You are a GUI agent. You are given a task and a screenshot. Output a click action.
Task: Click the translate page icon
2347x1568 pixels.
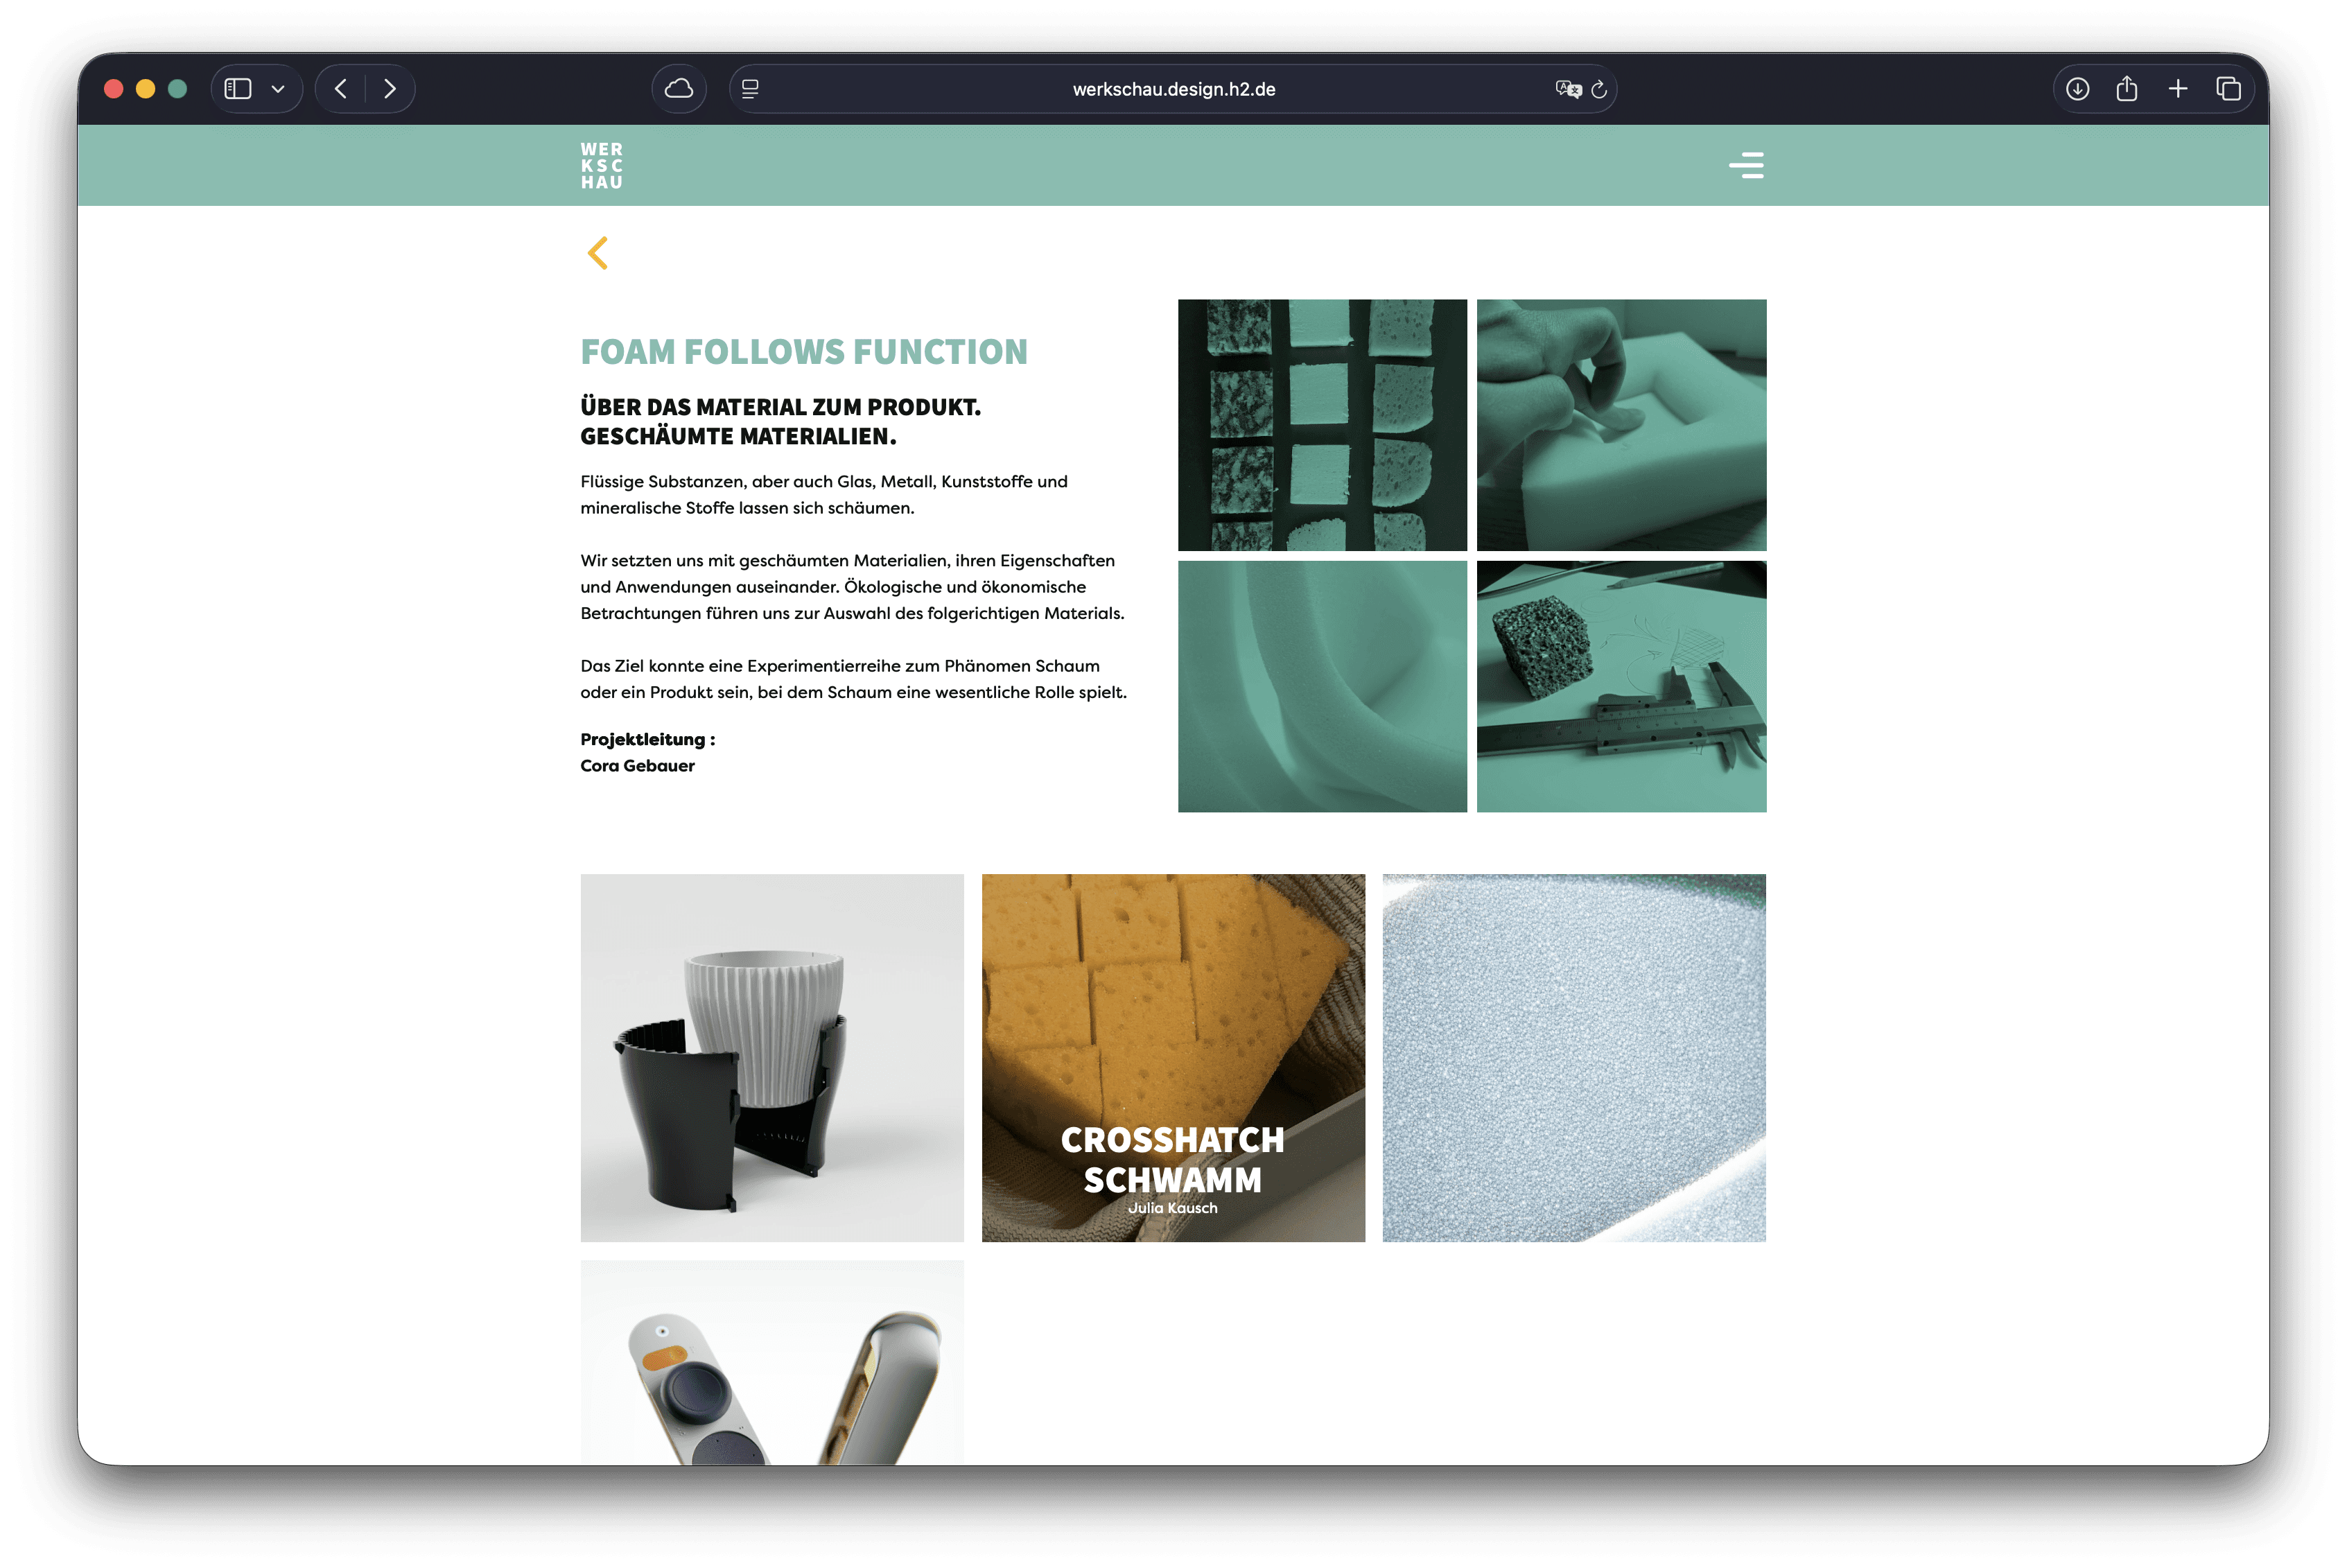(x=1567, y=89)
